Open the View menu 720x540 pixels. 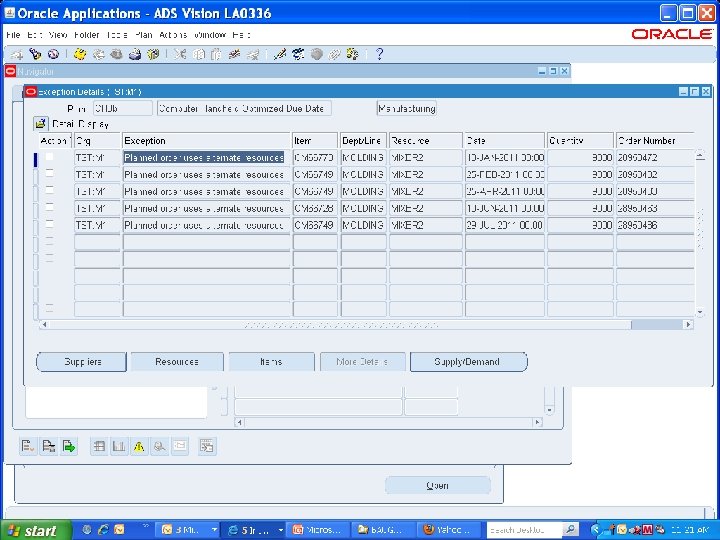coord(58,35)
